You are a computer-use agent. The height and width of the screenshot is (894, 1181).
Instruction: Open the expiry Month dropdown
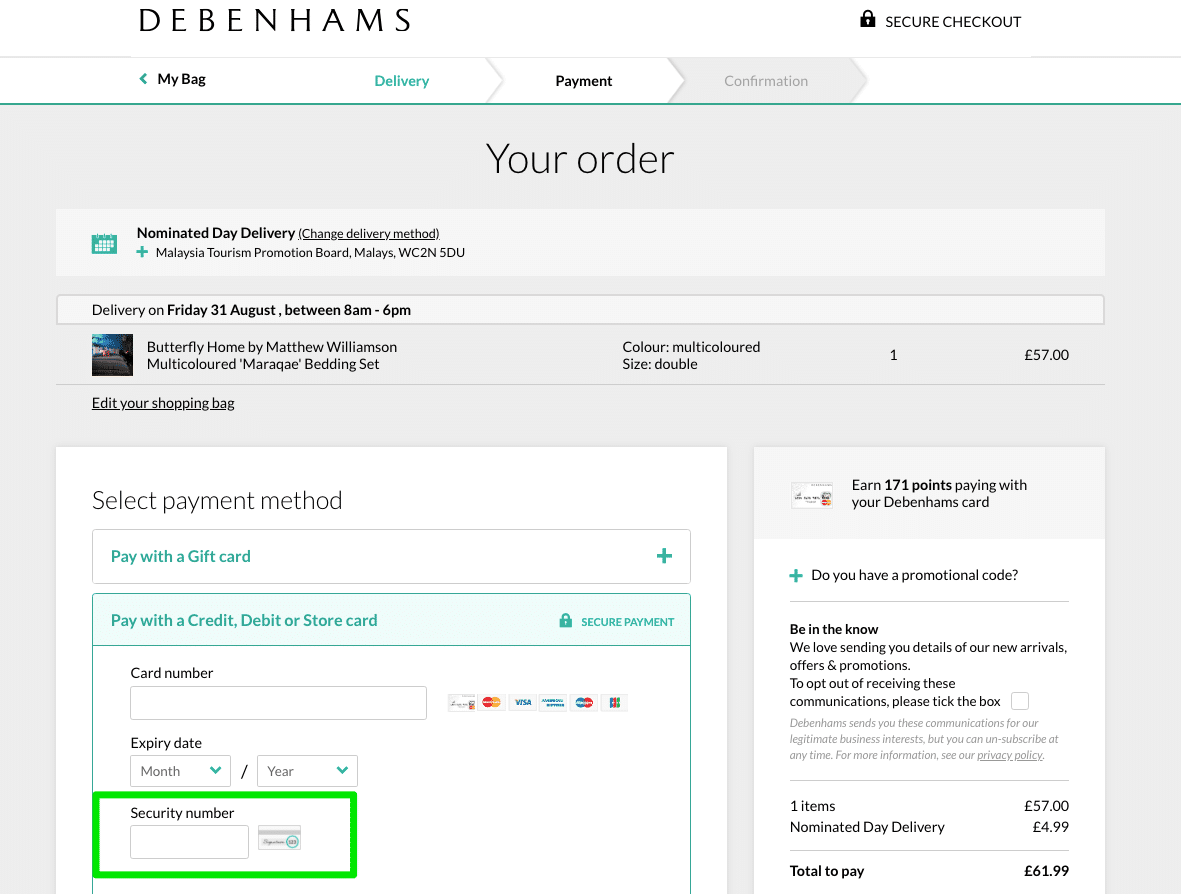pos(181,771)
